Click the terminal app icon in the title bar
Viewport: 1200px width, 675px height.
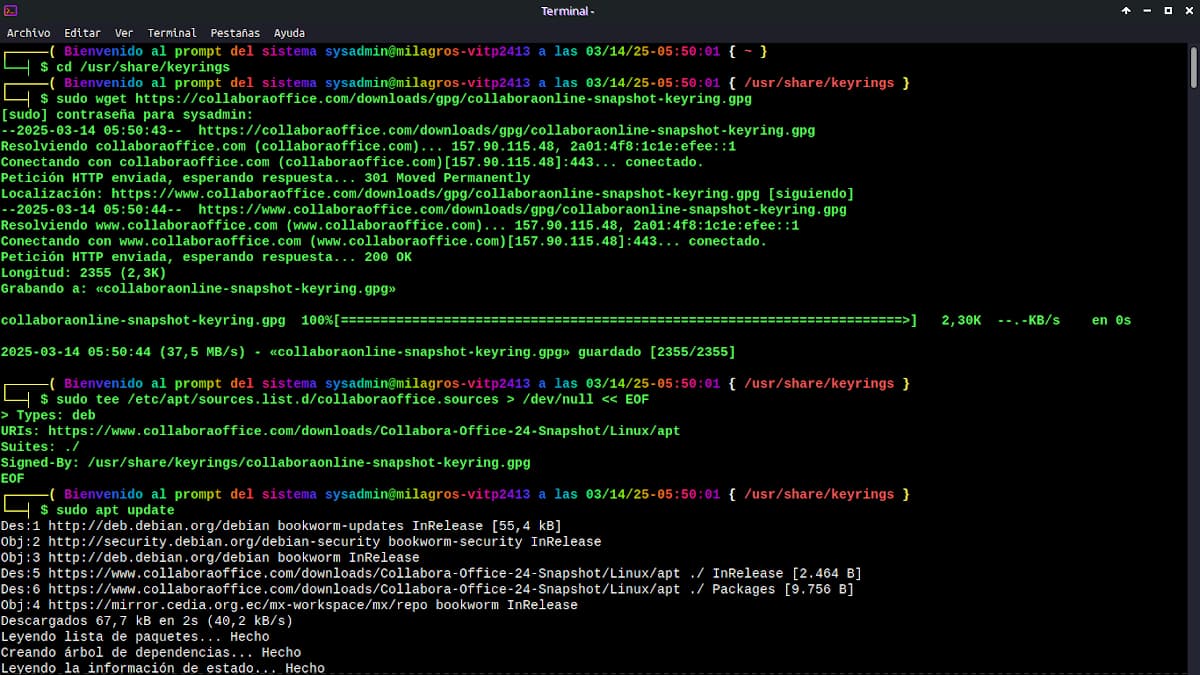12,11
